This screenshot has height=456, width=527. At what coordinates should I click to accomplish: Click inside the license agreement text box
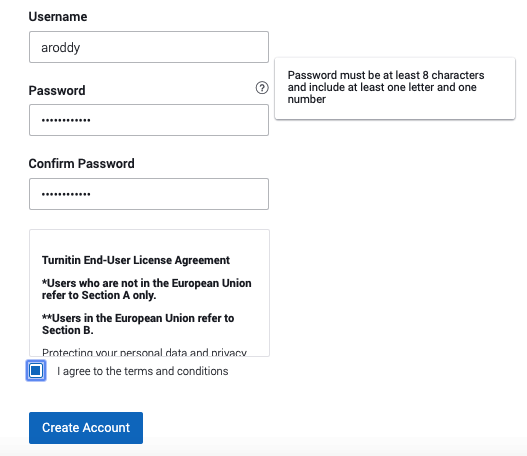pyautogui.click(x=149, y=293)
